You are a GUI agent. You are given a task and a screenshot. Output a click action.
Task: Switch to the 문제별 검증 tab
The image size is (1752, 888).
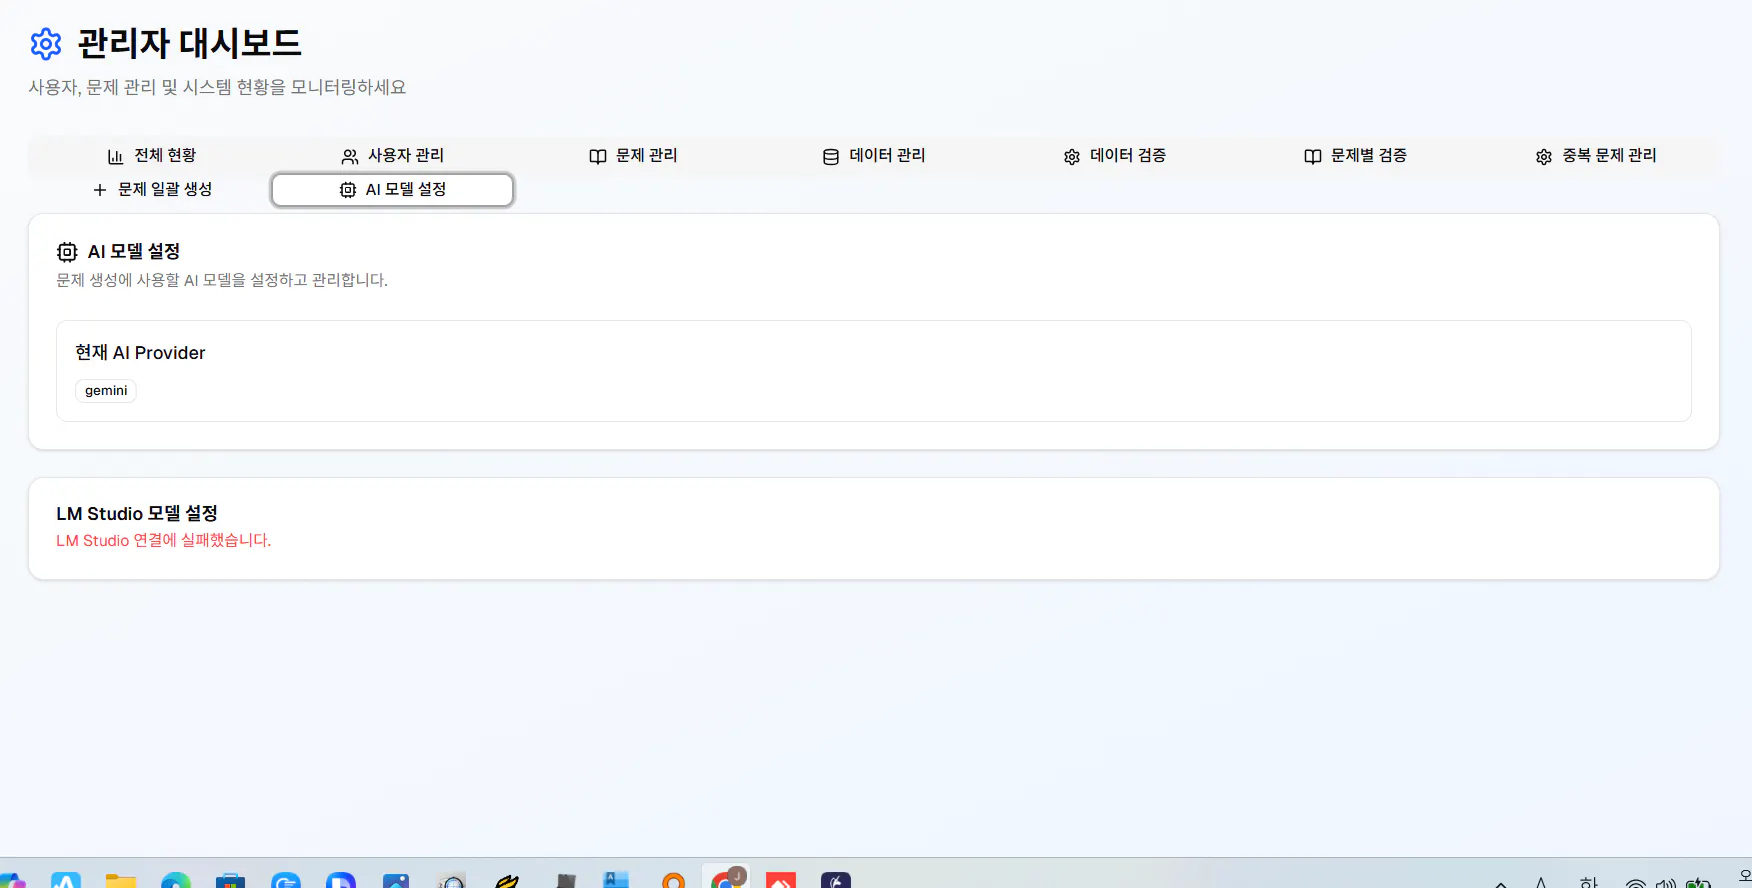(x=1356, y=156)
